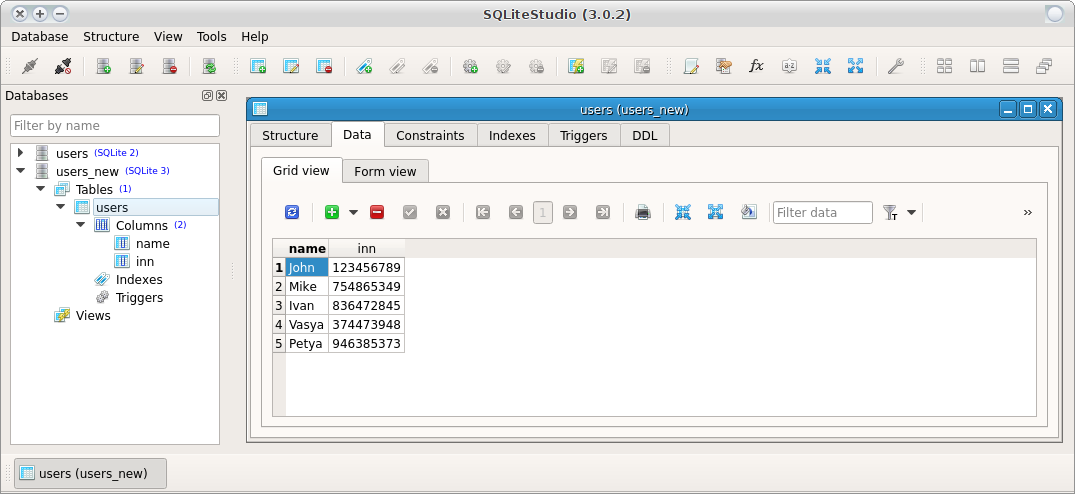Viewport: 1075px width, 494px height.
Task: Select the Triggers node in the tree
Action: point(139,297)
